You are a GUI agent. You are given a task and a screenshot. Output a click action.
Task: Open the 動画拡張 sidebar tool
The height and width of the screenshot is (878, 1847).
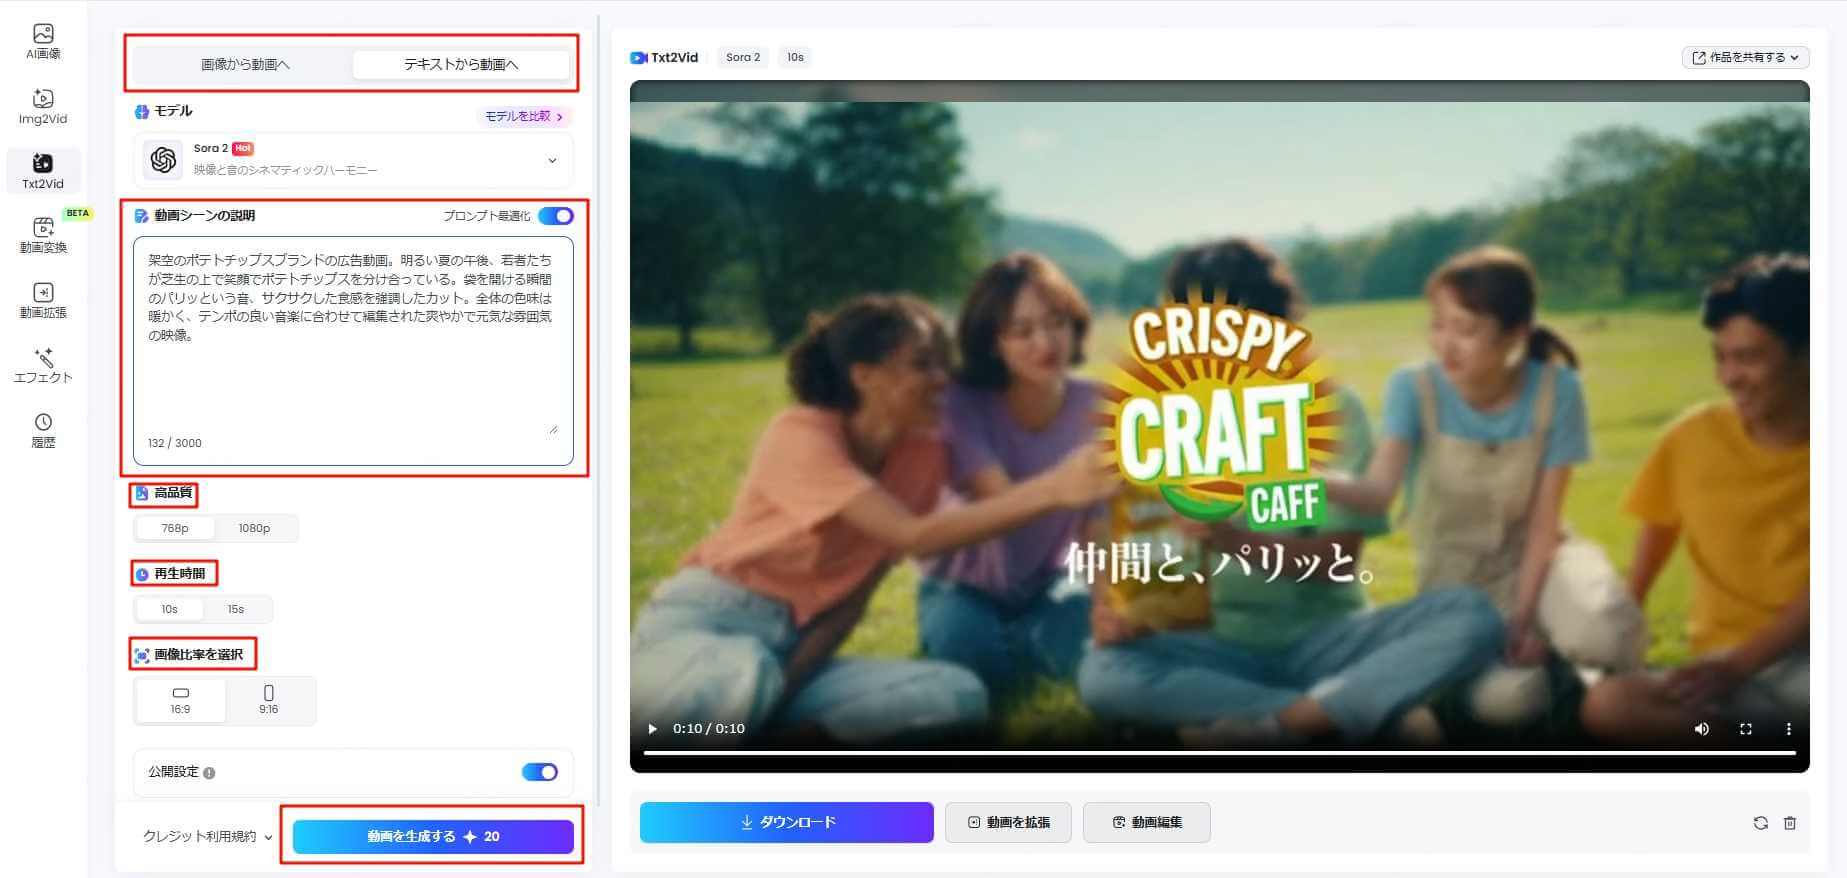point(43,300)
